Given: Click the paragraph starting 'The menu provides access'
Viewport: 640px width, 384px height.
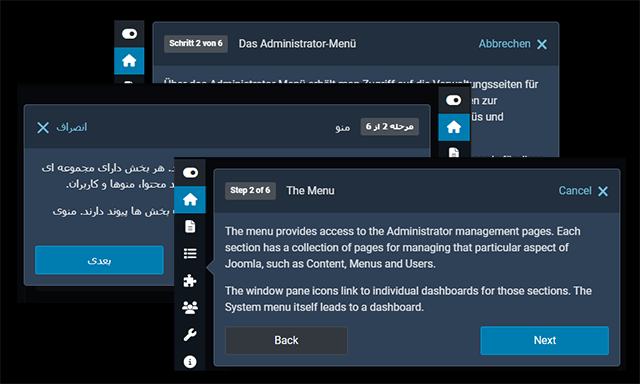Looking at the screenshot, I should pos(402,248).
